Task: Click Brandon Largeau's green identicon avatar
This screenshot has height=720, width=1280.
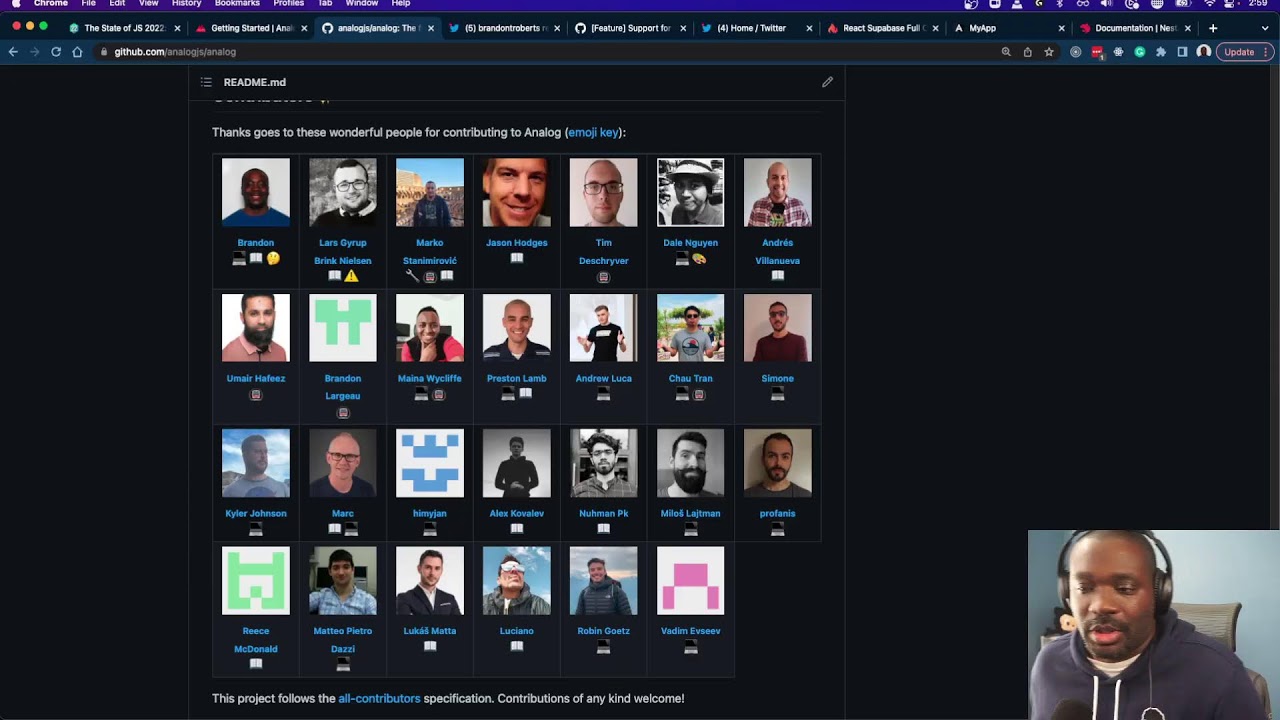Action: pyautogui.click(x=343, y=328)
